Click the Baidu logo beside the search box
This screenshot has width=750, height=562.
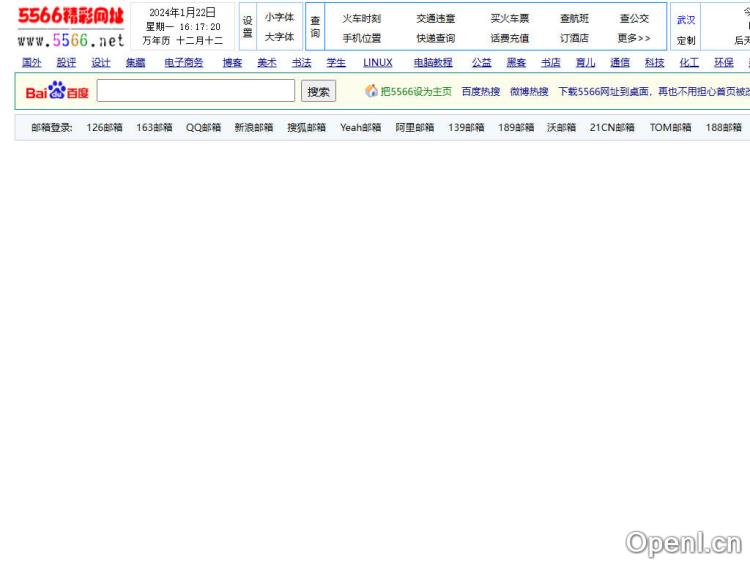(x=57, y=92)
